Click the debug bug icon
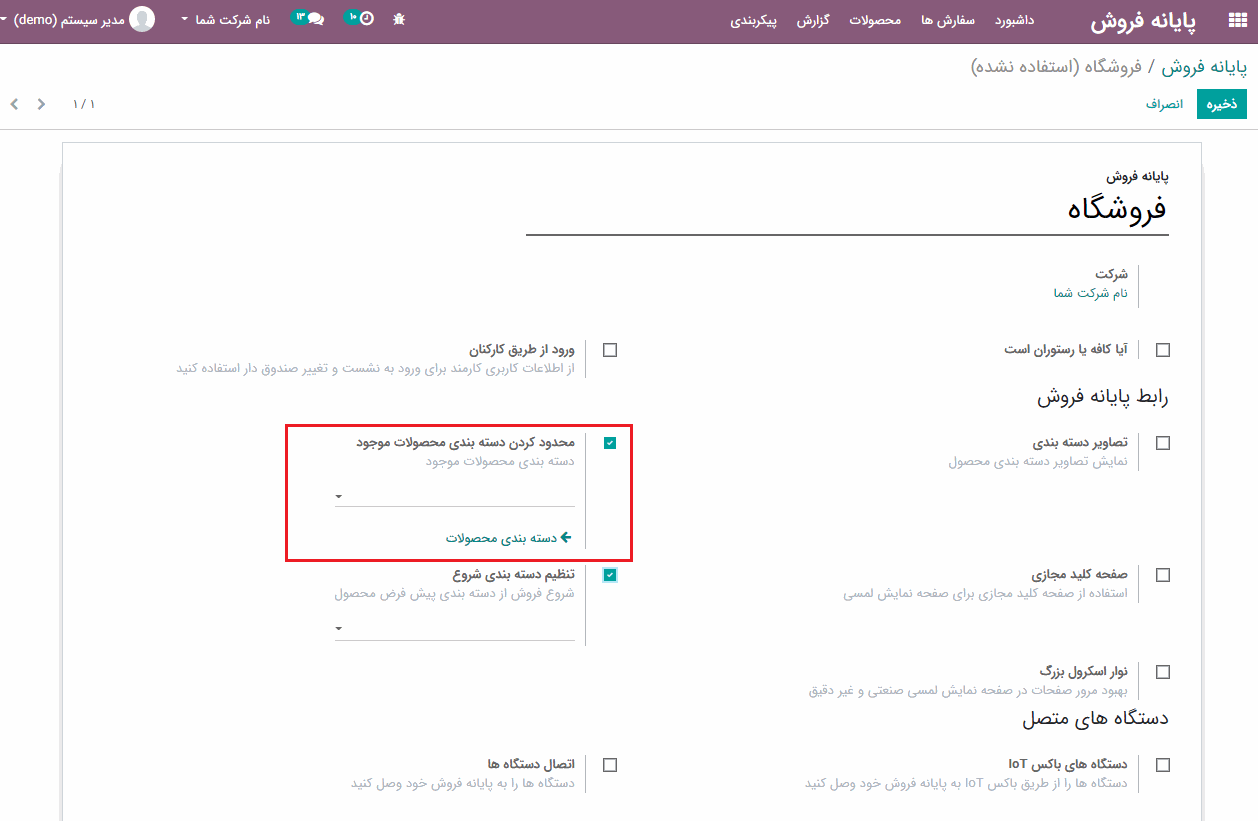This screenshot has height=821, width=1258. (x=399, y=19)
